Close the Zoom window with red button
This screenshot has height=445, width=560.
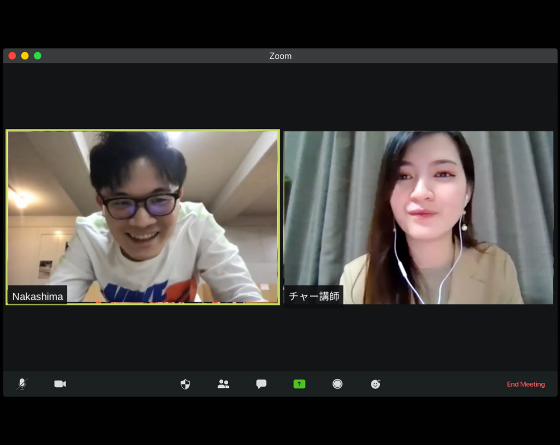[x=12, y=56]
